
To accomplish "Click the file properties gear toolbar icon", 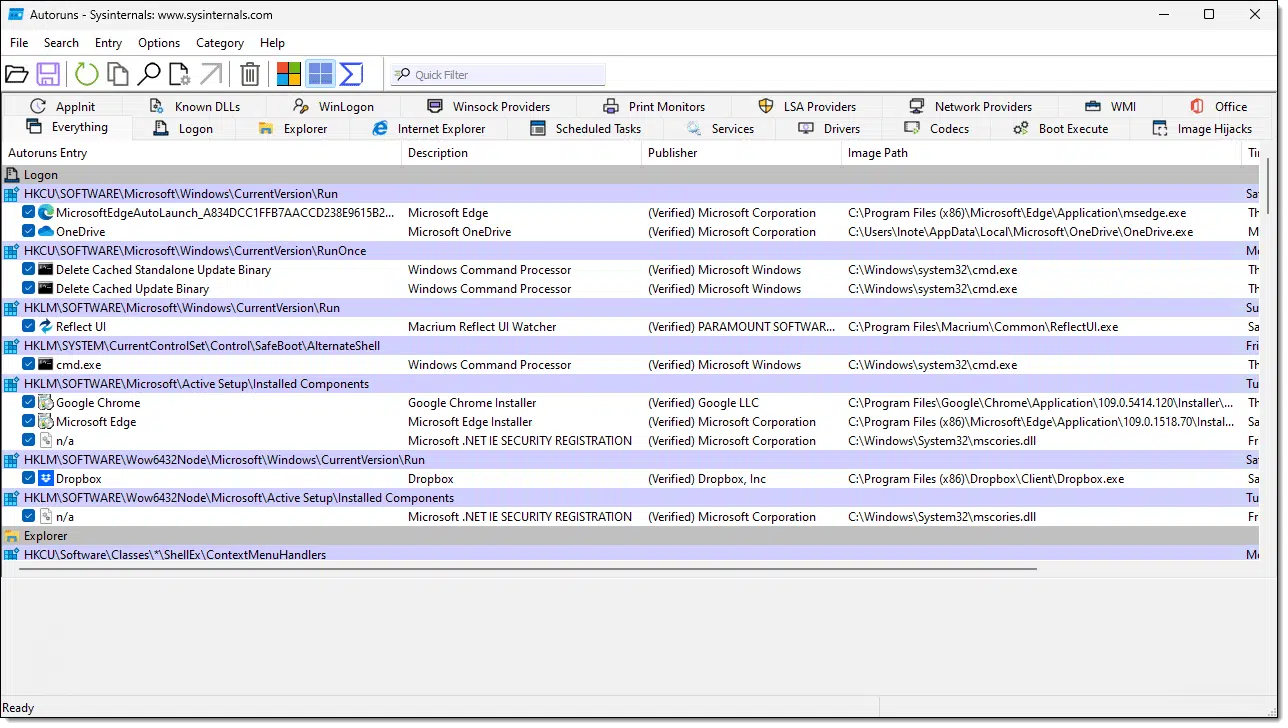I will click(x=180, y=74).
